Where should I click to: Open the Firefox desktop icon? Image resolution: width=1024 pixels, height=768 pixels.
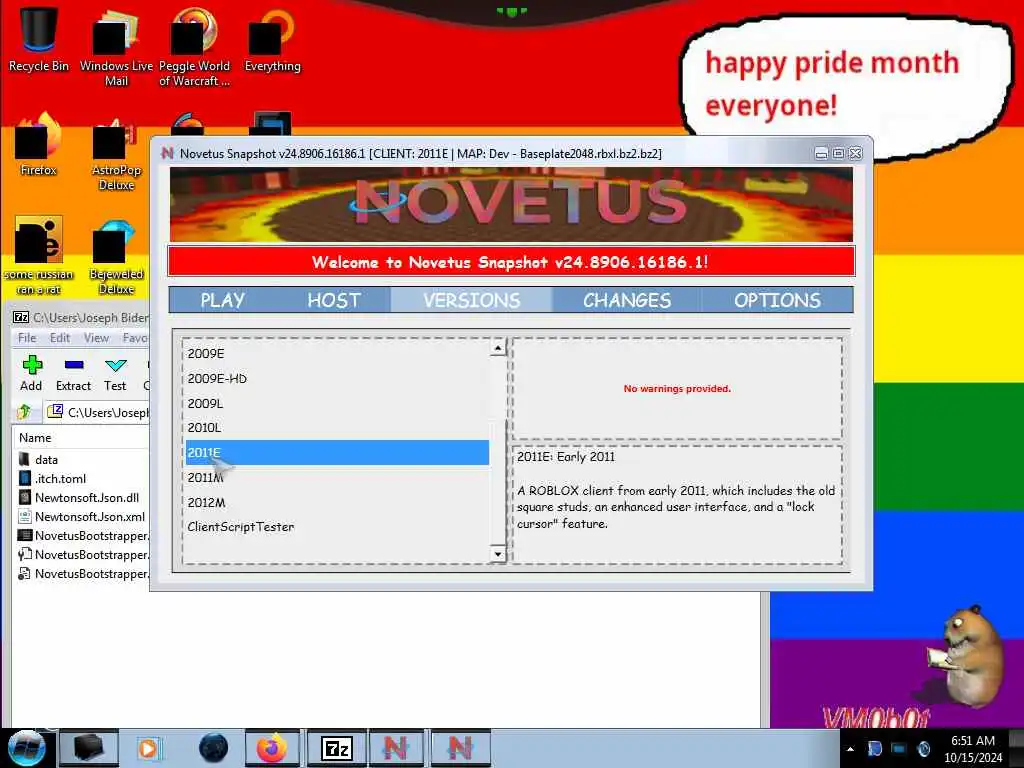39,145
